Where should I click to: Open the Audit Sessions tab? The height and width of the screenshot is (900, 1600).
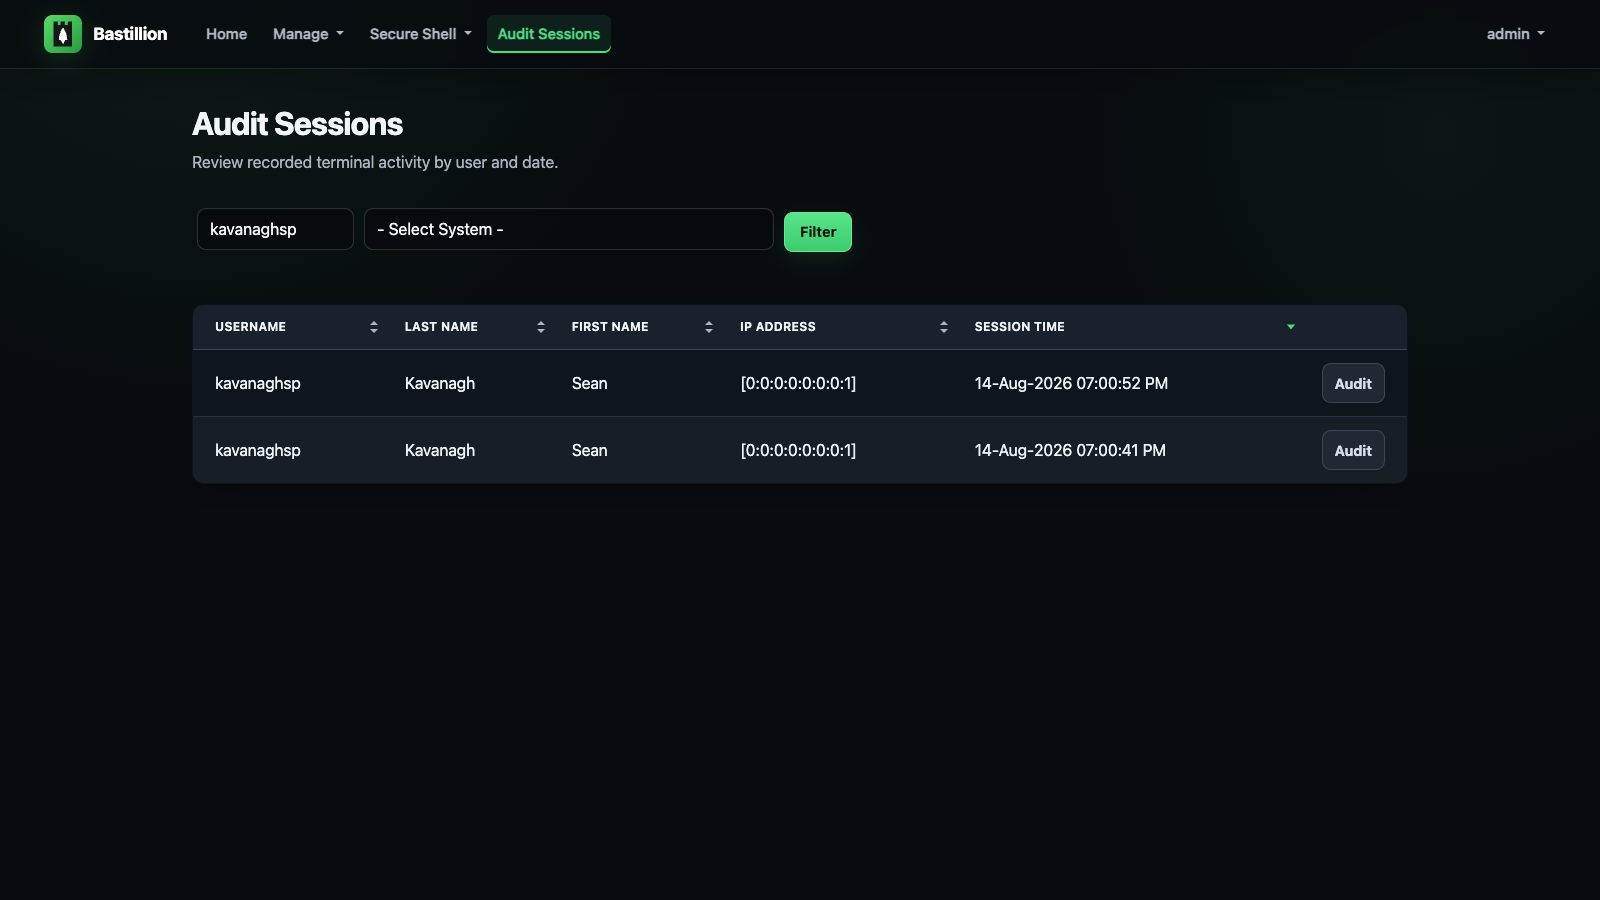[549, 34]
